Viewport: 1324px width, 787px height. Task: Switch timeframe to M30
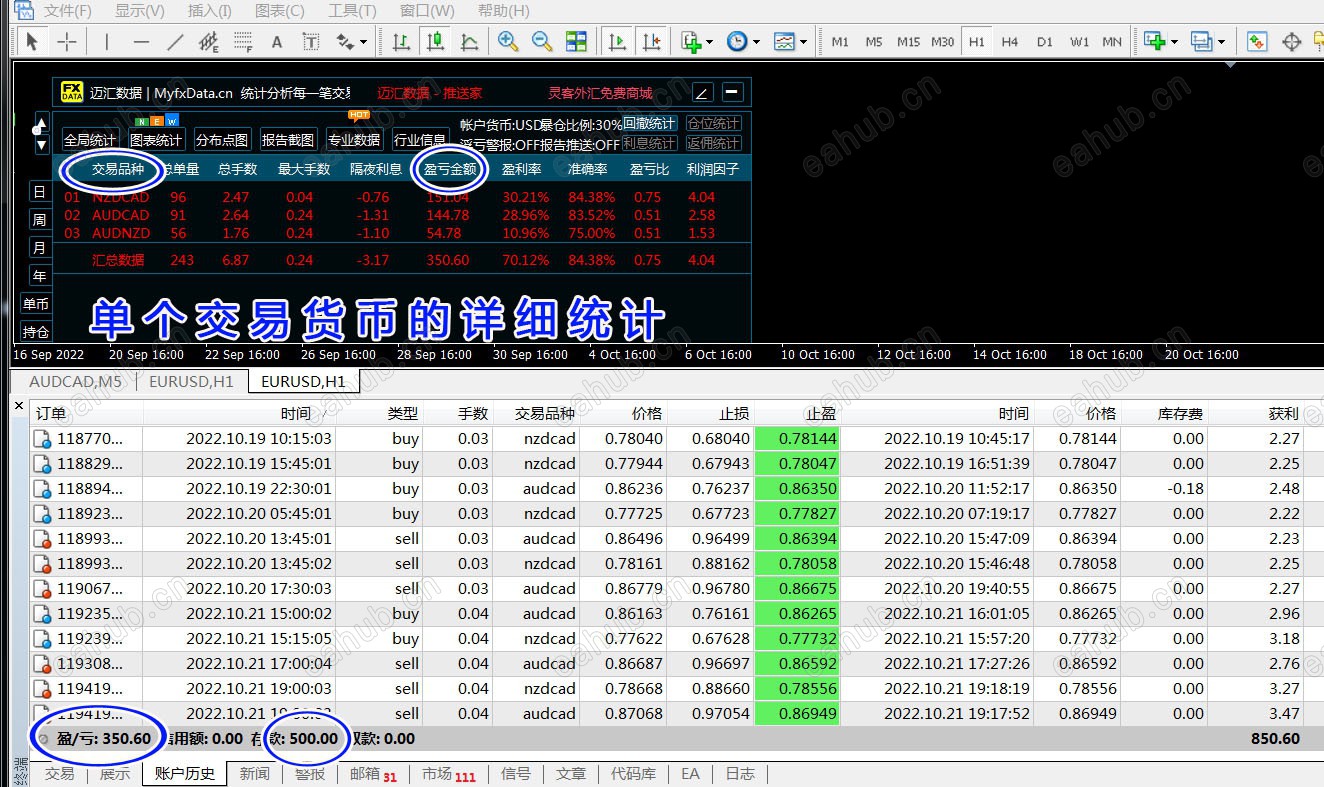pos(942,42)
